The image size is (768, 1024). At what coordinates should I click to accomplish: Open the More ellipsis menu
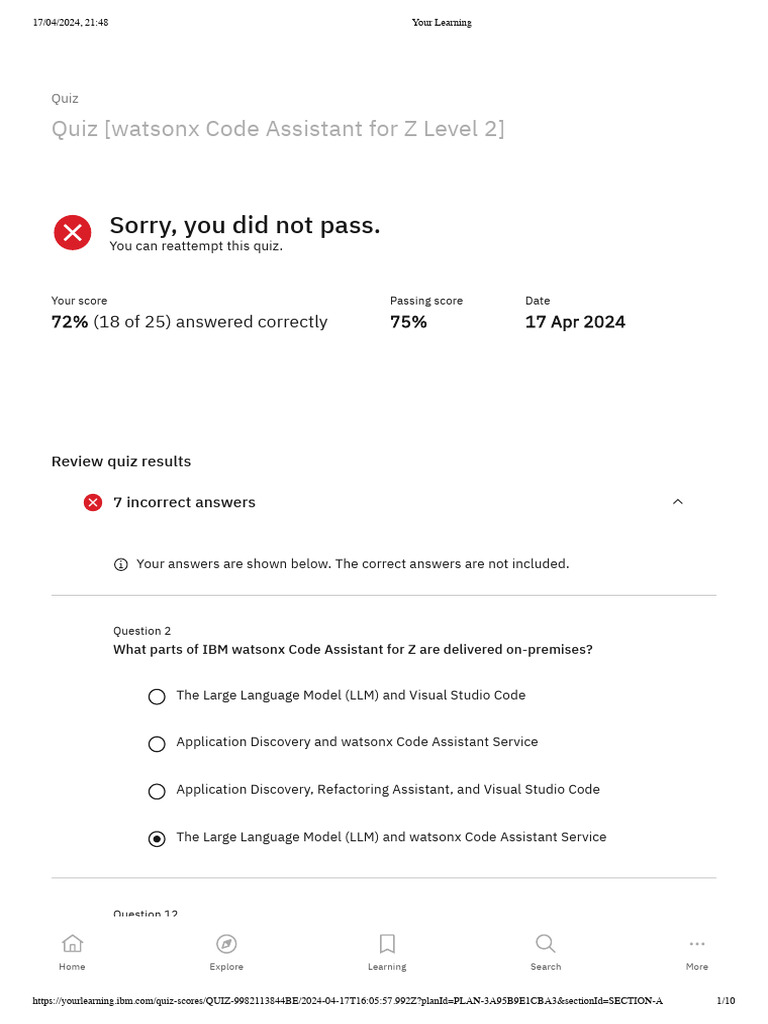coord(697,944)
